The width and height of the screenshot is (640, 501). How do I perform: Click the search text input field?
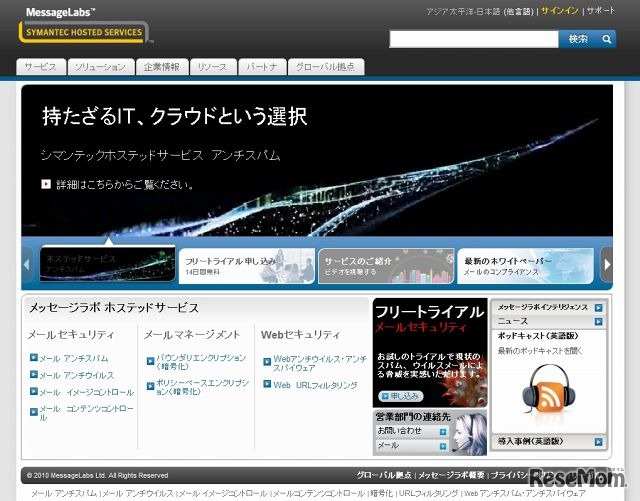click(474, 39)
